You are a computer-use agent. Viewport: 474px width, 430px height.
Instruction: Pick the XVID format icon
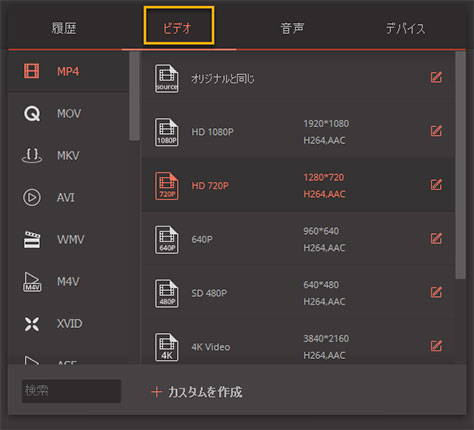(32, 324)
